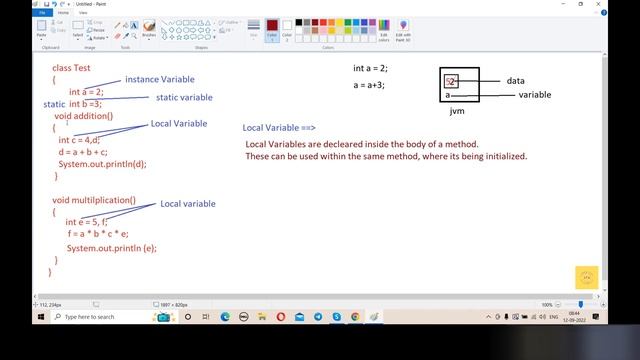Pick the yellow color swatch
This screenshot has height=360, width=640.
point(340,22)
